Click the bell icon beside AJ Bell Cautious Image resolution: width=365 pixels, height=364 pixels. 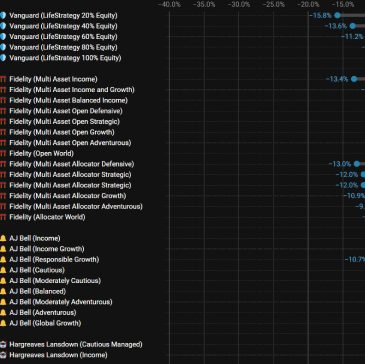[3, 270]
